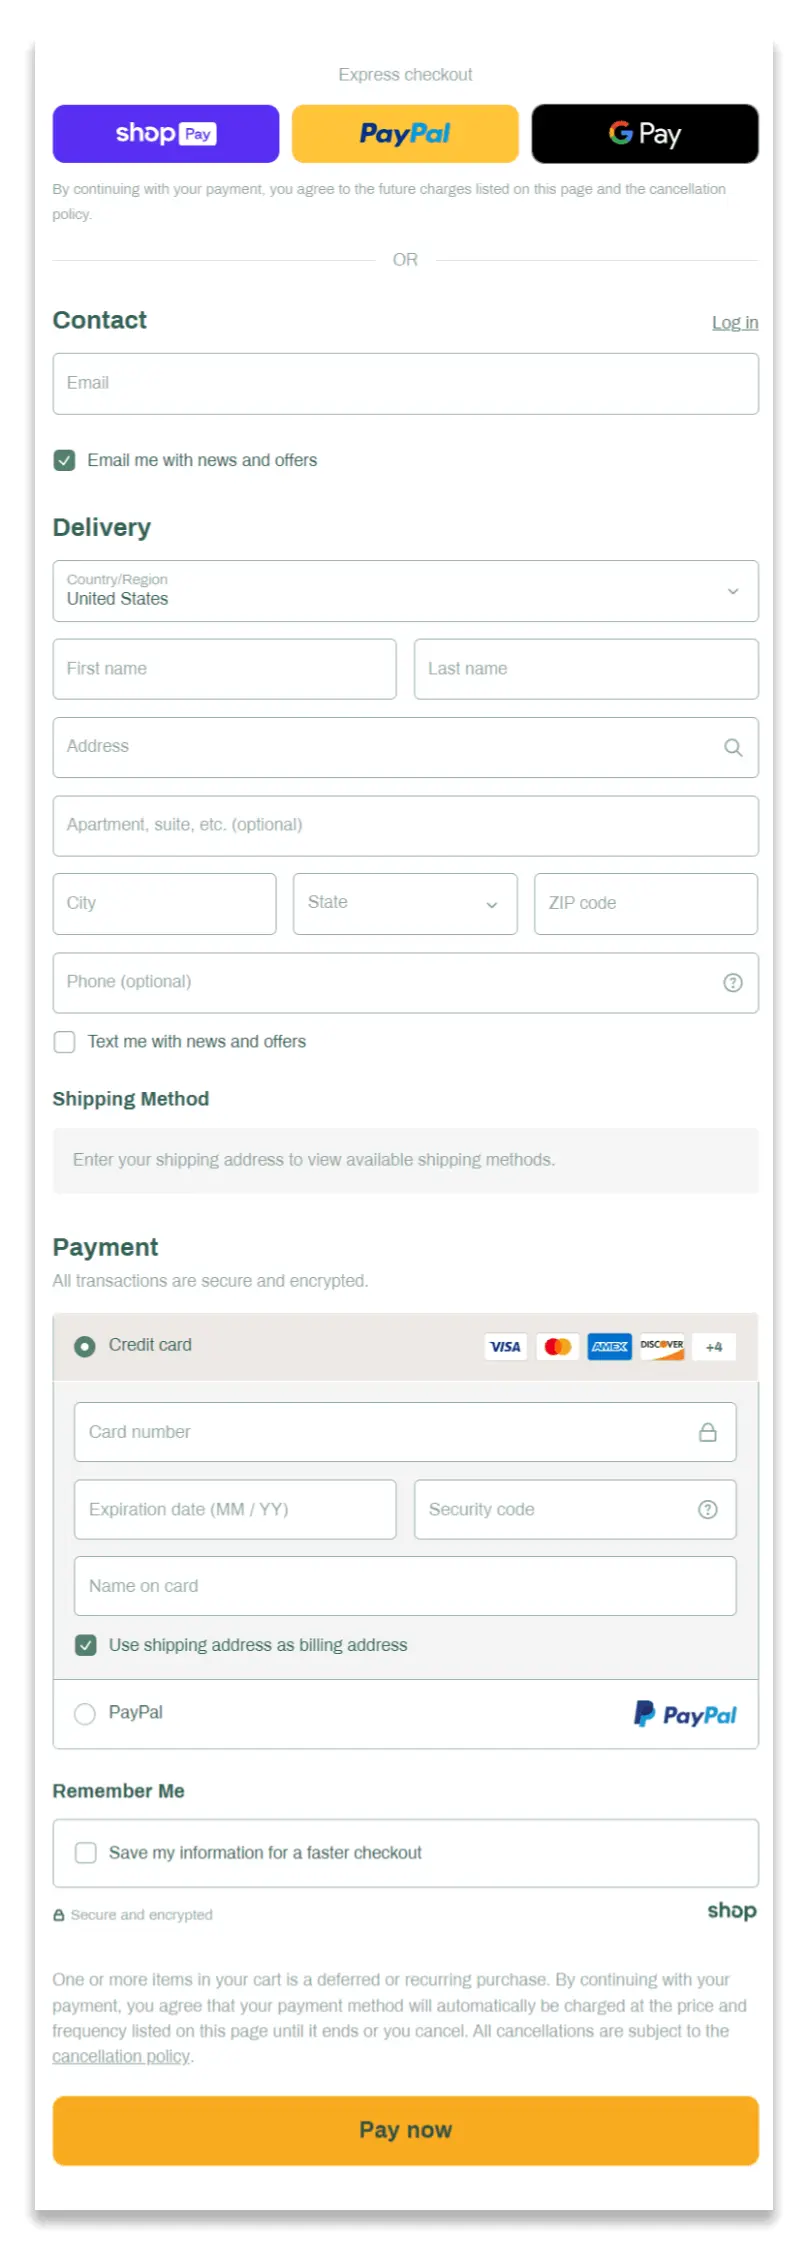Click the lock icon in Card number
This screenshot has height=2245, width=808.
[708, 1432]
